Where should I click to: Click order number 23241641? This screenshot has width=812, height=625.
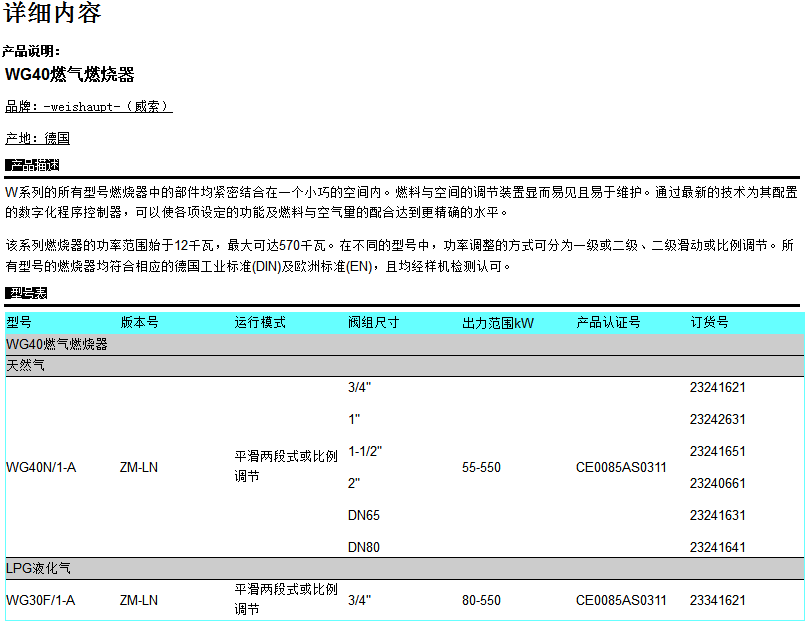718,547
